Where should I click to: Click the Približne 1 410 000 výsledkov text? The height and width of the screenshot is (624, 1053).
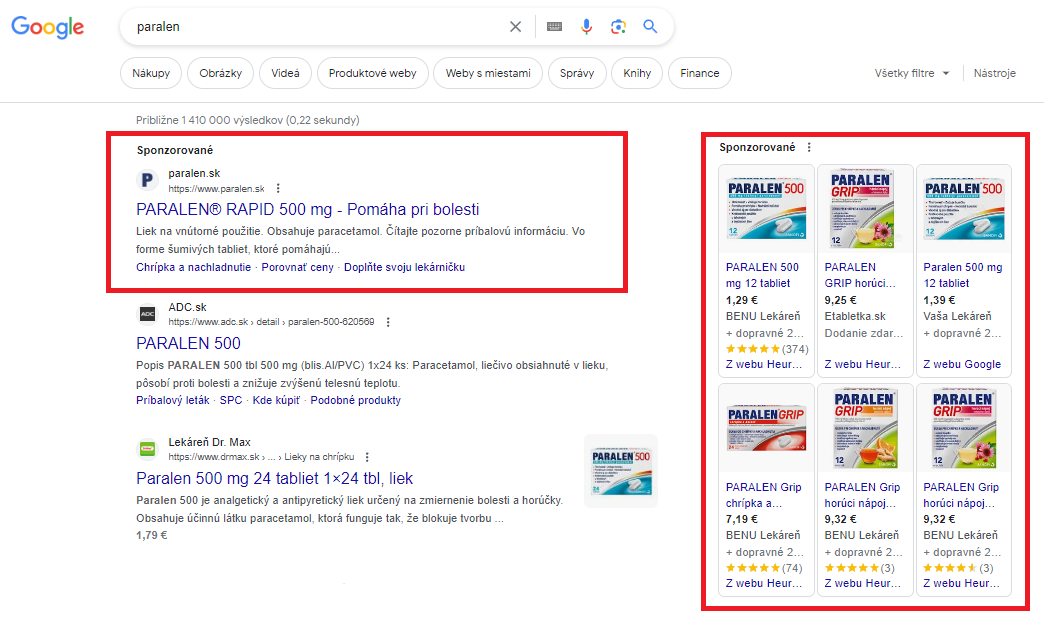point(248,120)
